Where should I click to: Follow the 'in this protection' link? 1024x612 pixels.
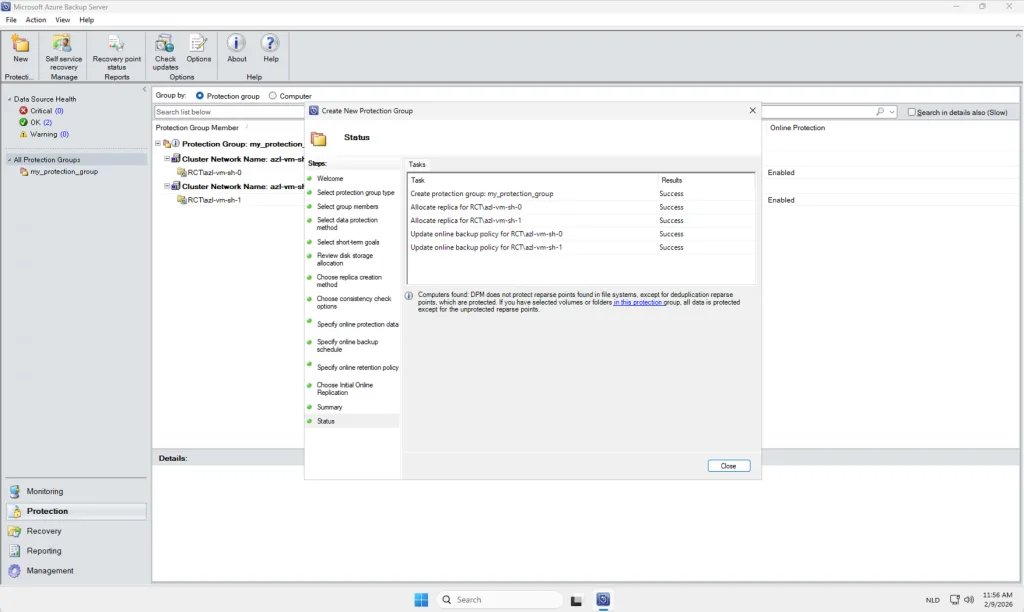point(637,302)
